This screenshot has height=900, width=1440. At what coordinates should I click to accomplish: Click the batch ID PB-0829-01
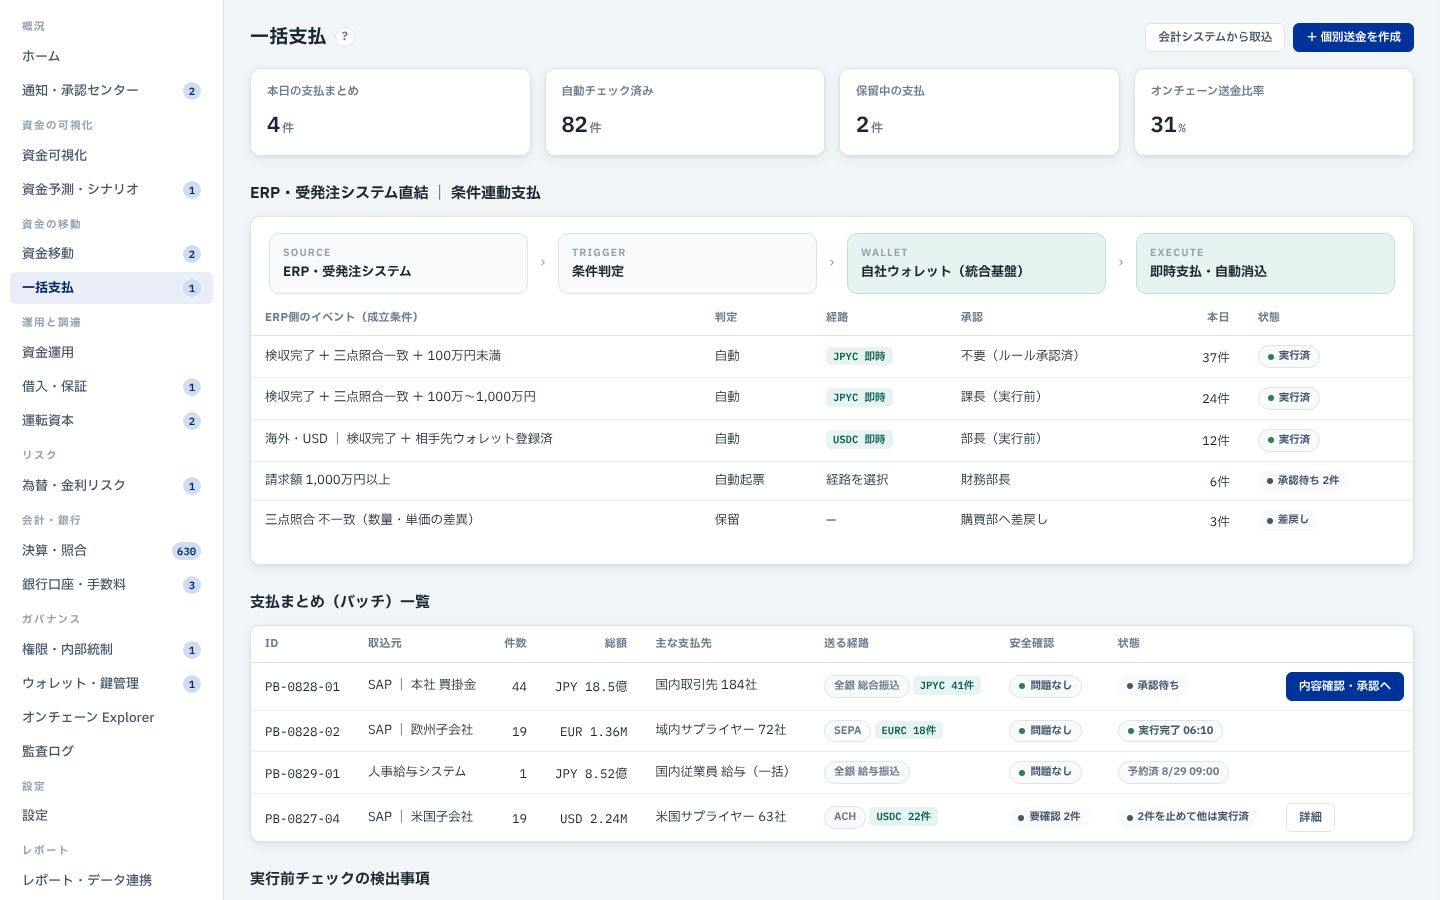coord(302,774)
